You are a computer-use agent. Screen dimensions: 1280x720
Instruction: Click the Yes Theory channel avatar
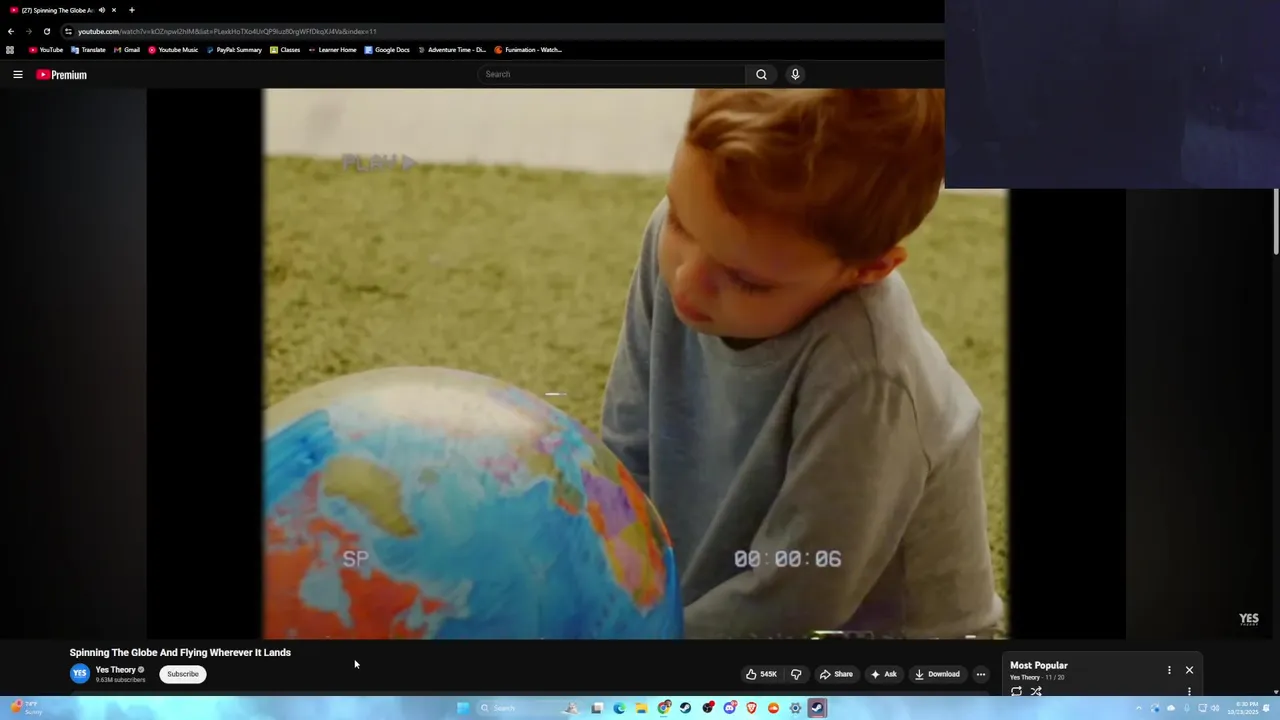pyautogui.click(x=80, y=674)
